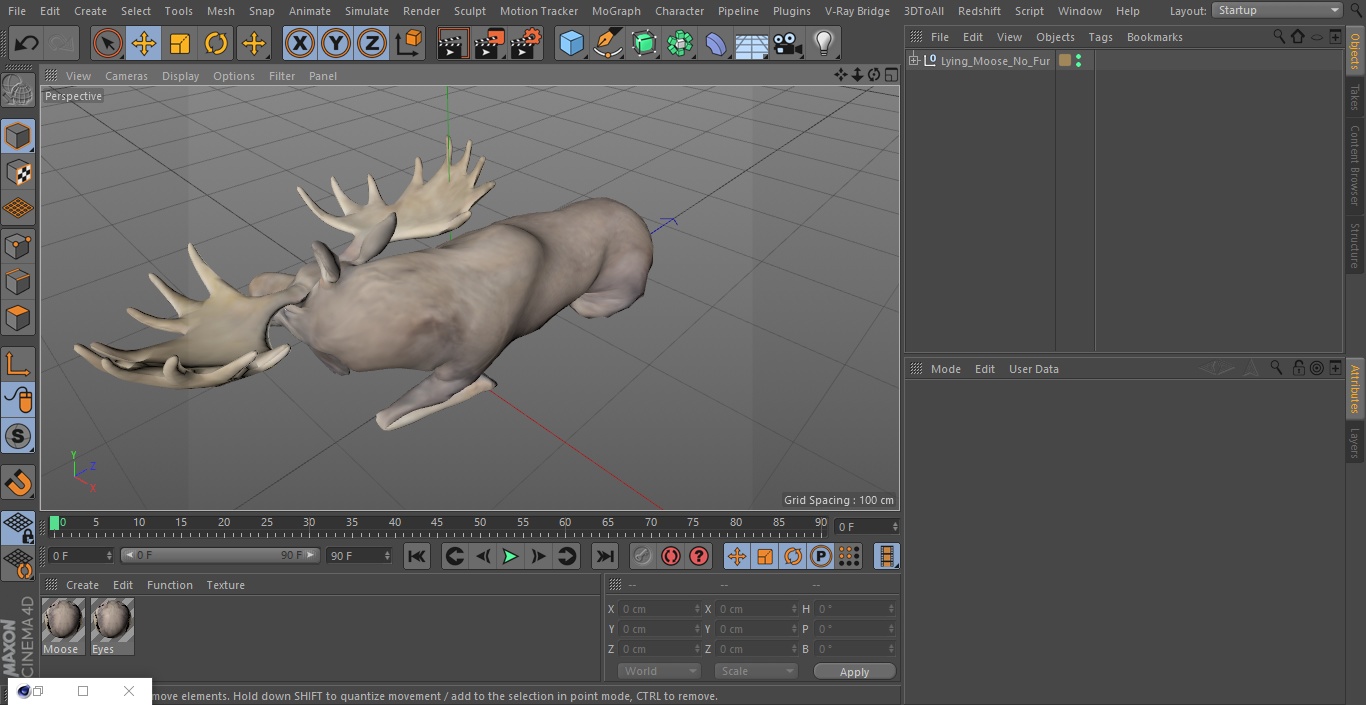
Task: Click the Apply coordinates button
Action: (854, 672)
